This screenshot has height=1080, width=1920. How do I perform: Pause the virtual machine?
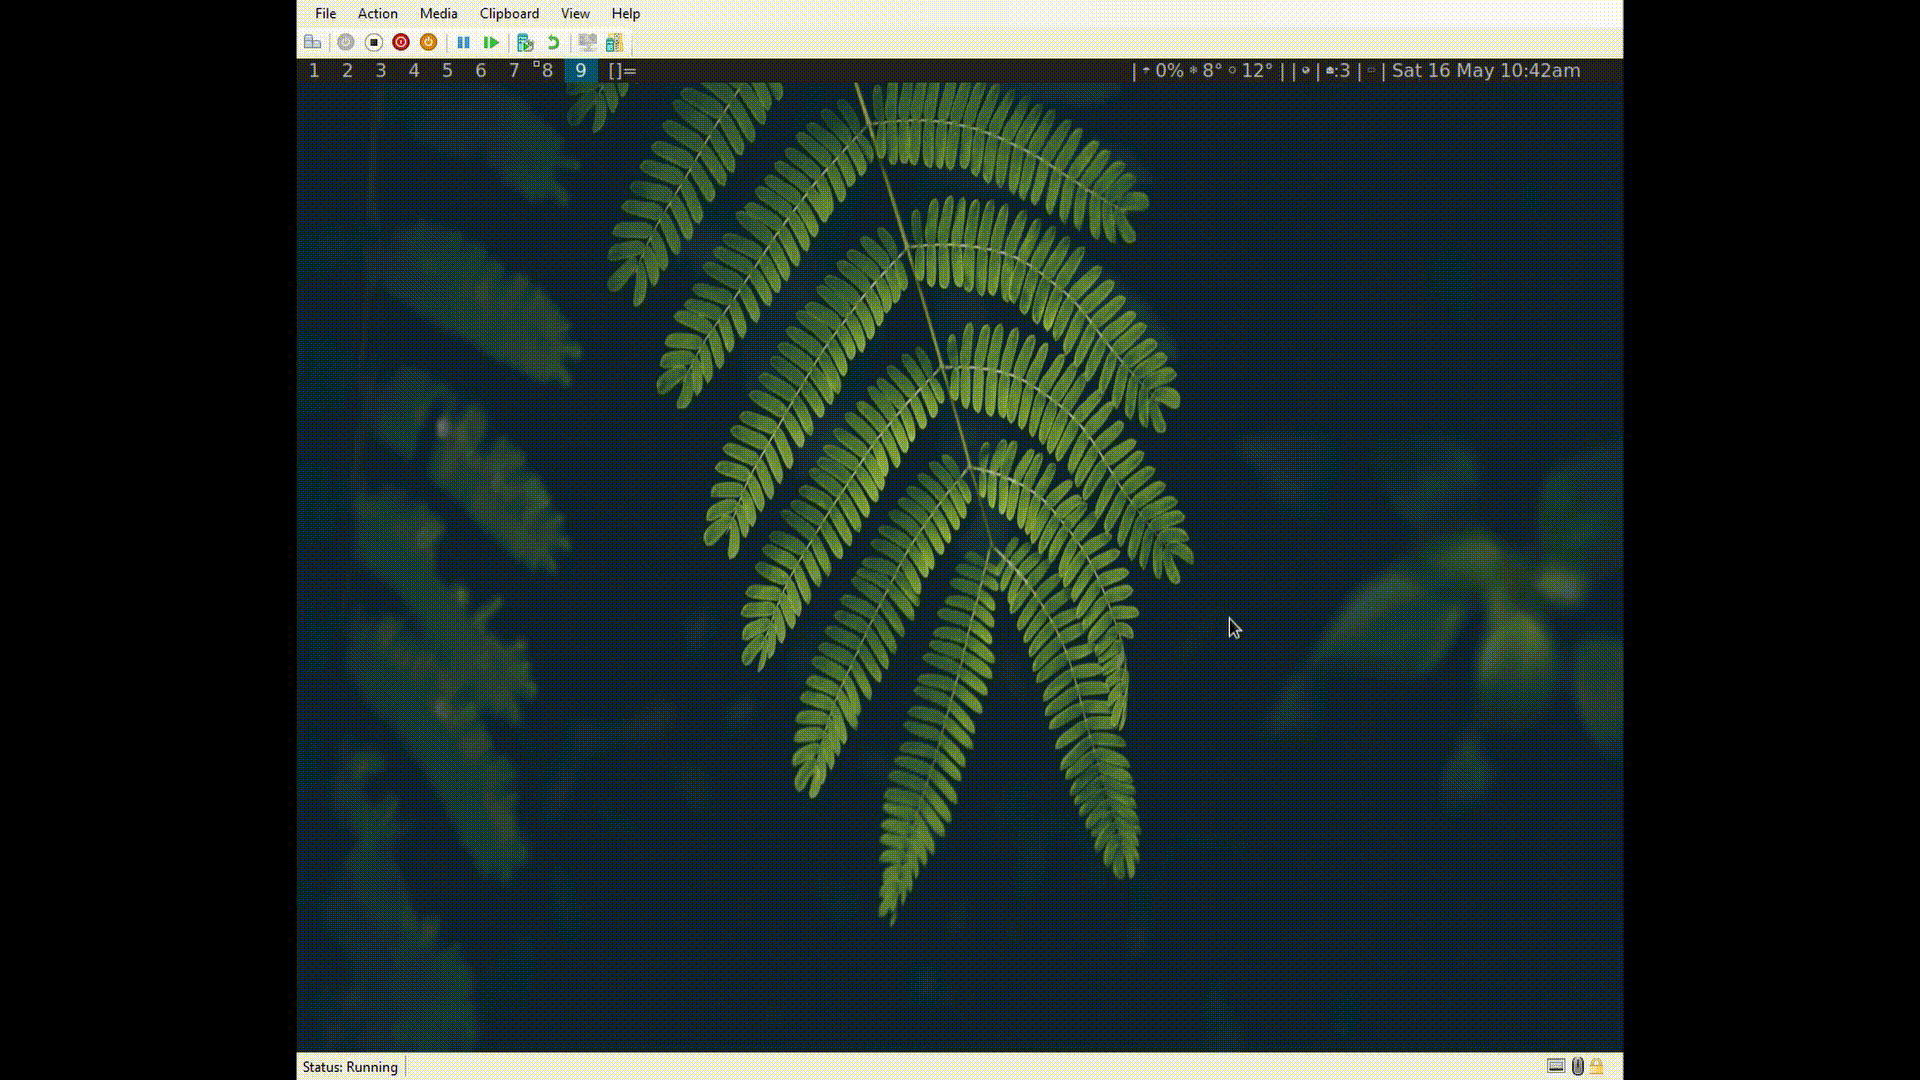(464, 42)
